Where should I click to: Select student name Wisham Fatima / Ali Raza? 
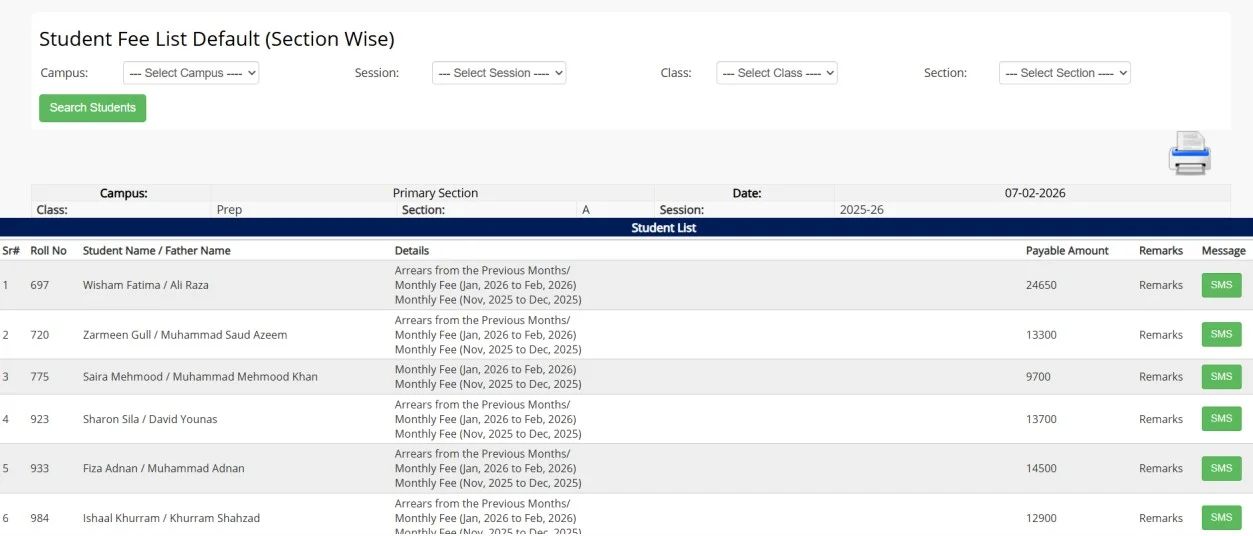pyautogui.click(x=146, y=285)
